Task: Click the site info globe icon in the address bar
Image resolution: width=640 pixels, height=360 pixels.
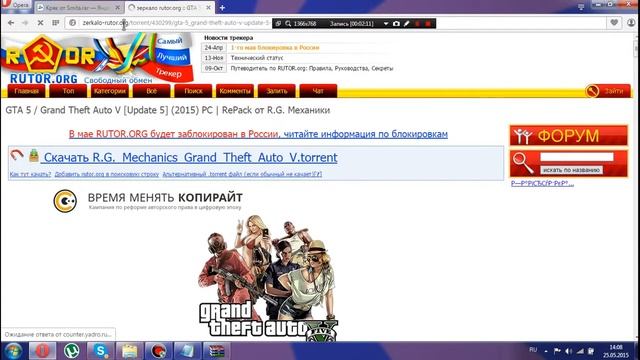Action: pyautogui.click(x=73, y=23)
